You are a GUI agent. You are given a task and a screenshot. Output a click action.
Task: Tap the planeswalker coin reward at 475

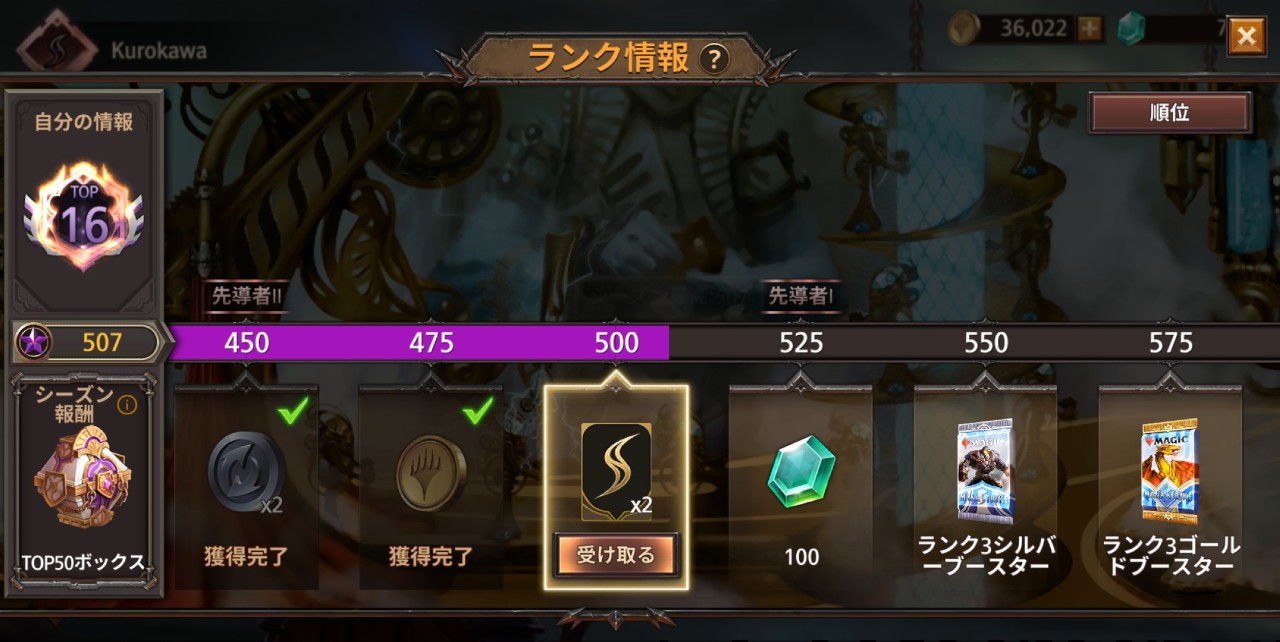click(431, 472)
